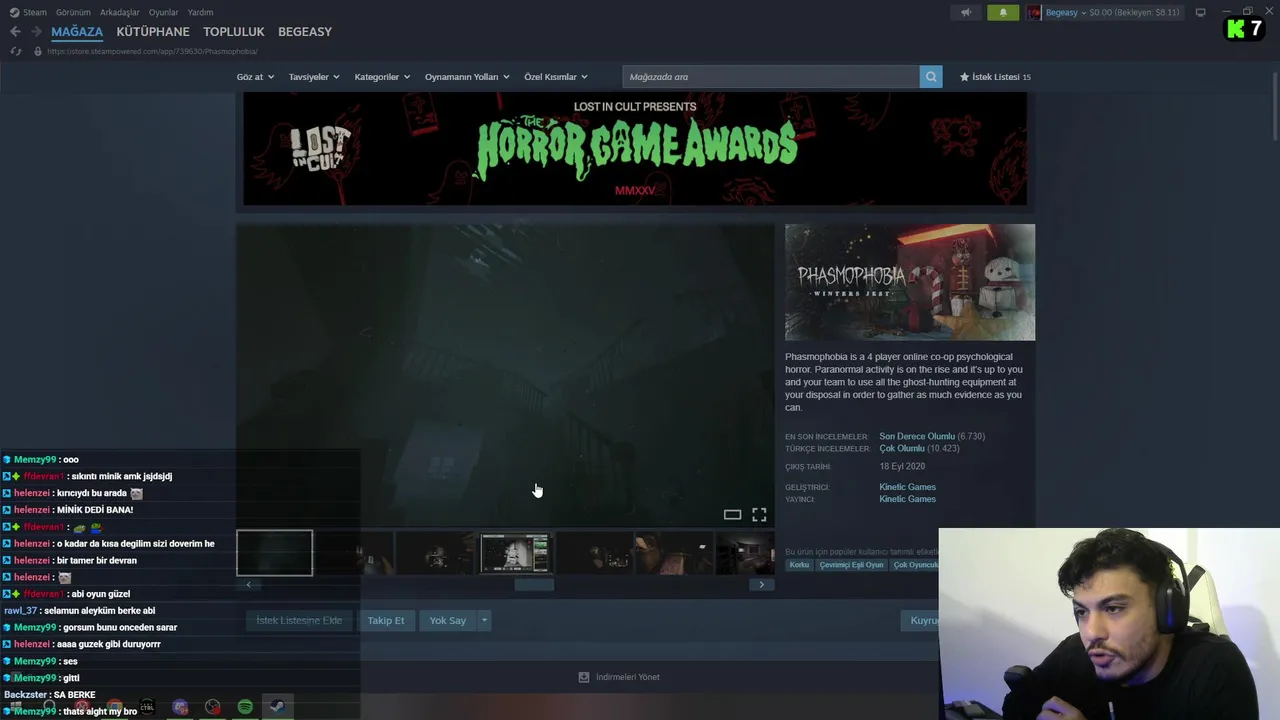Switch to the MAĞAZA tab
Viewport: 1280px width, 720px height.
pos(77,32)
